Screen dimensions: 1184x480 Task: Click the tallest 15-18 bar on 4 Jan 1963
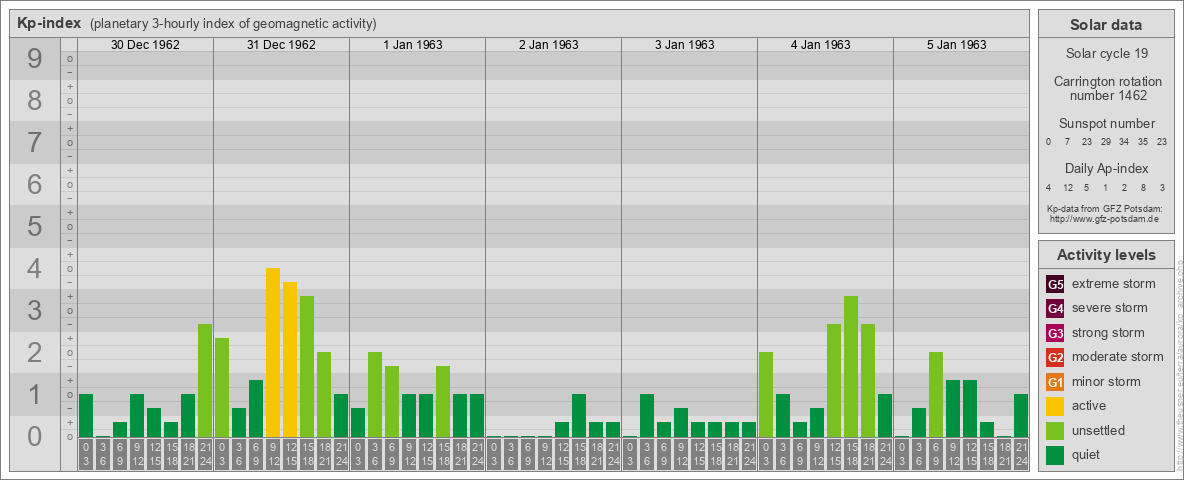[x=850, y=366]
